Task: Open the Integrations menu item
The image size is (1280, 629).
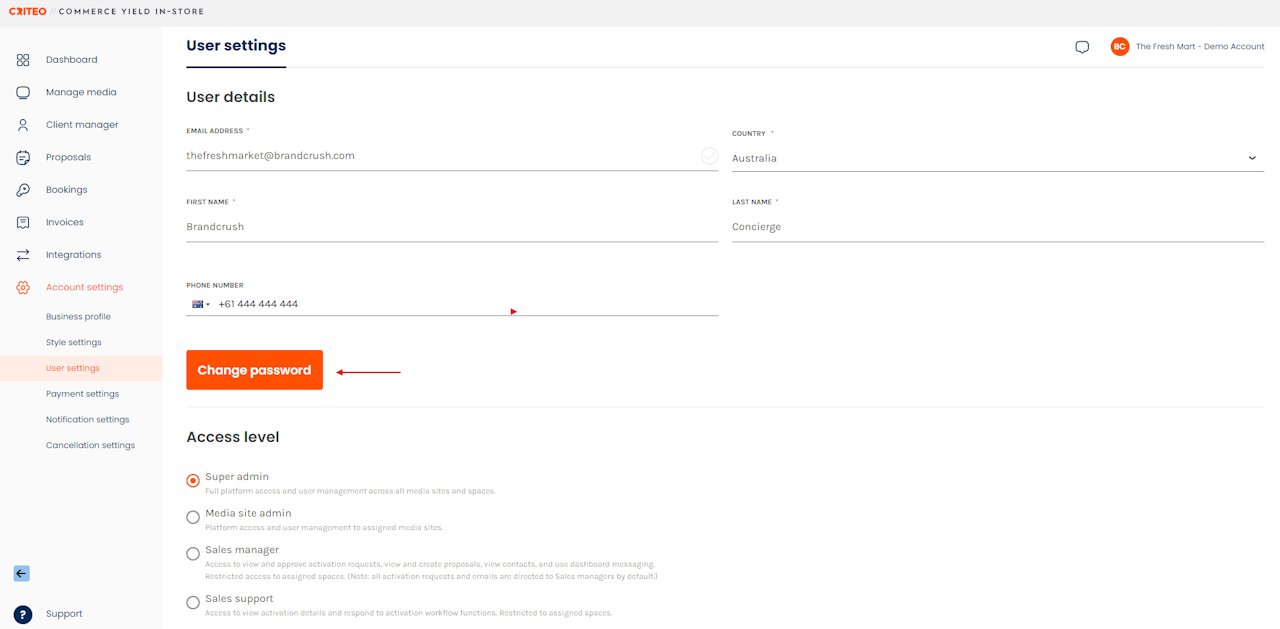Action: (x=74, y=255)
